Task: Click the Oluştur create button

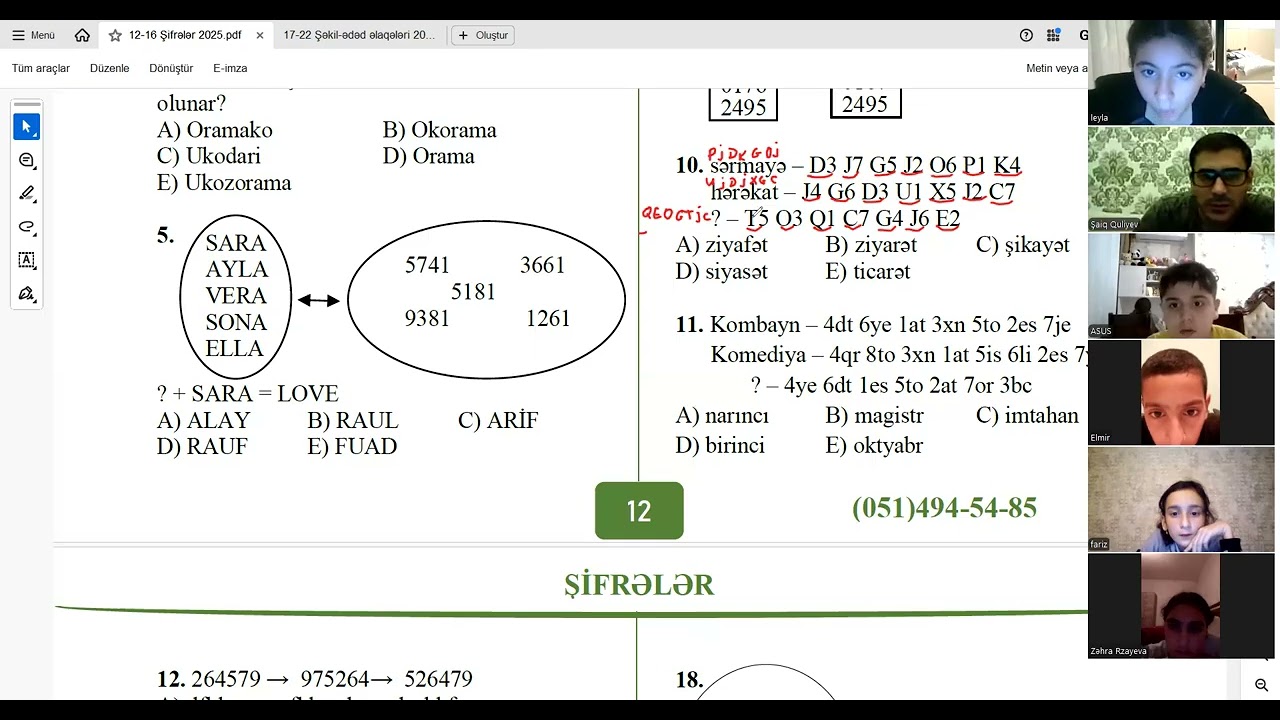Action: click(483, 35)
